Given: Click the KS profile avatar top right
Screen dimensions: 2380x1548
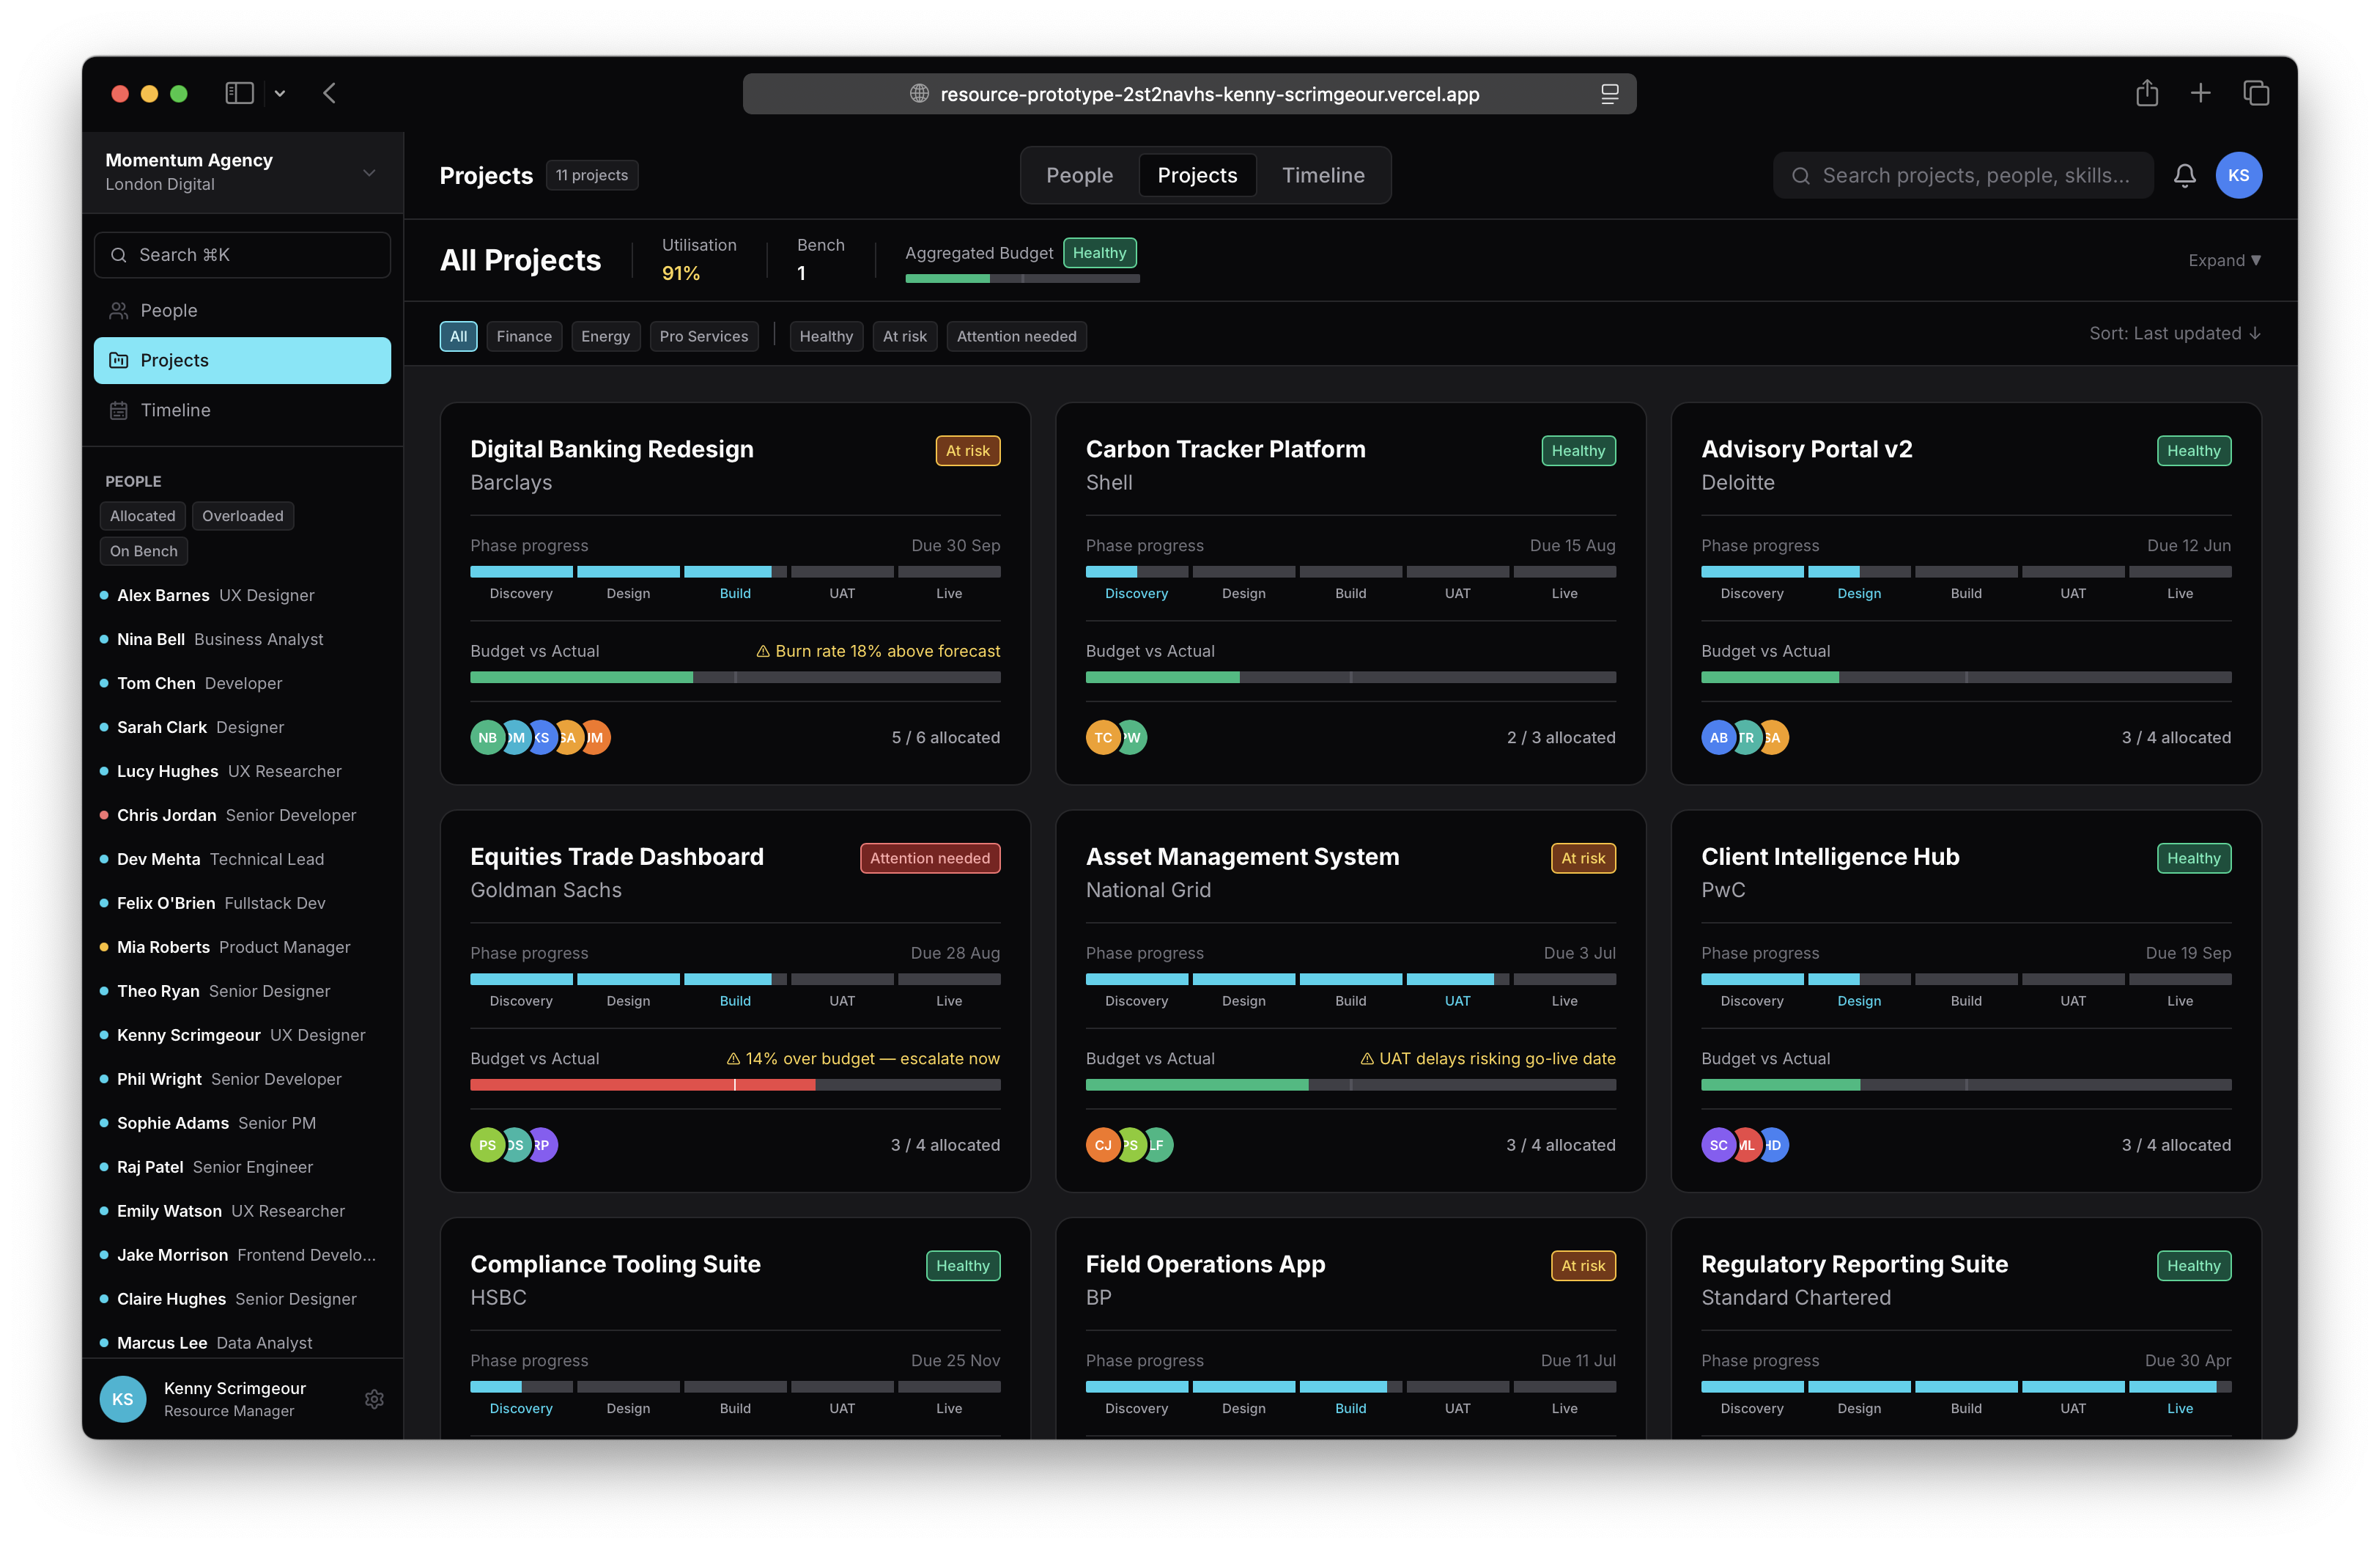Looking at the screenshot, I should 2238,175.
